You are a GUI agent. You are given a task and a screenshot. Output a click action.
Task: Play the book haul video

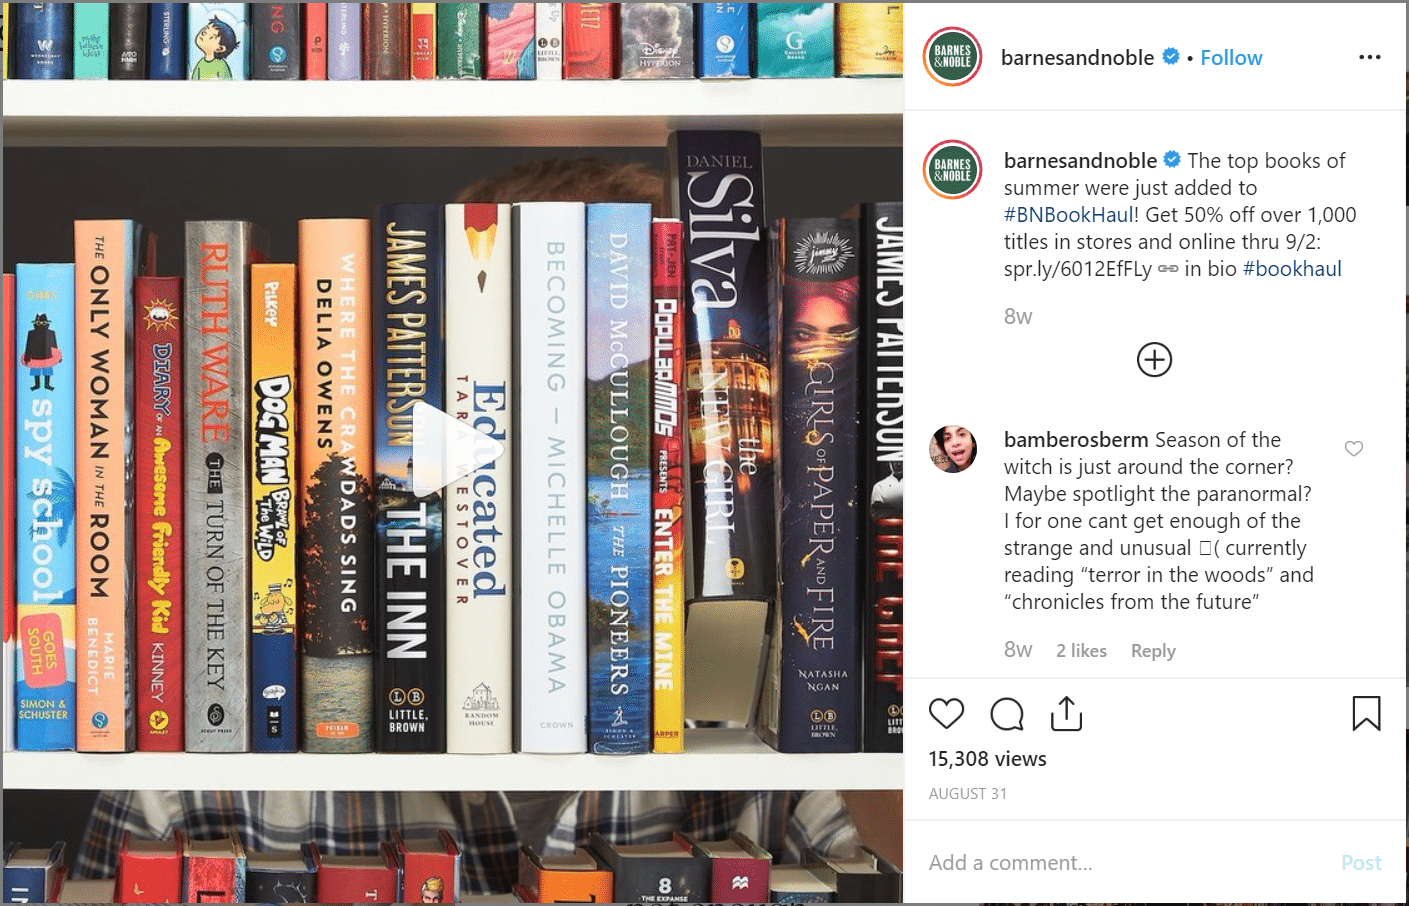452,448
